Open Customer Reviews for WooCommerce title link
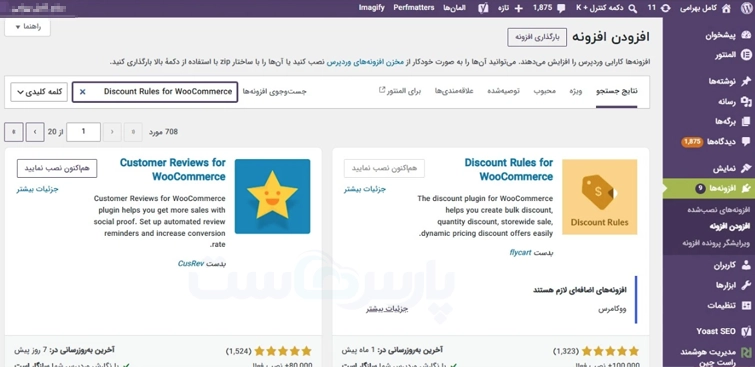Viewport: 755px width, 367px height. point(173,170)
